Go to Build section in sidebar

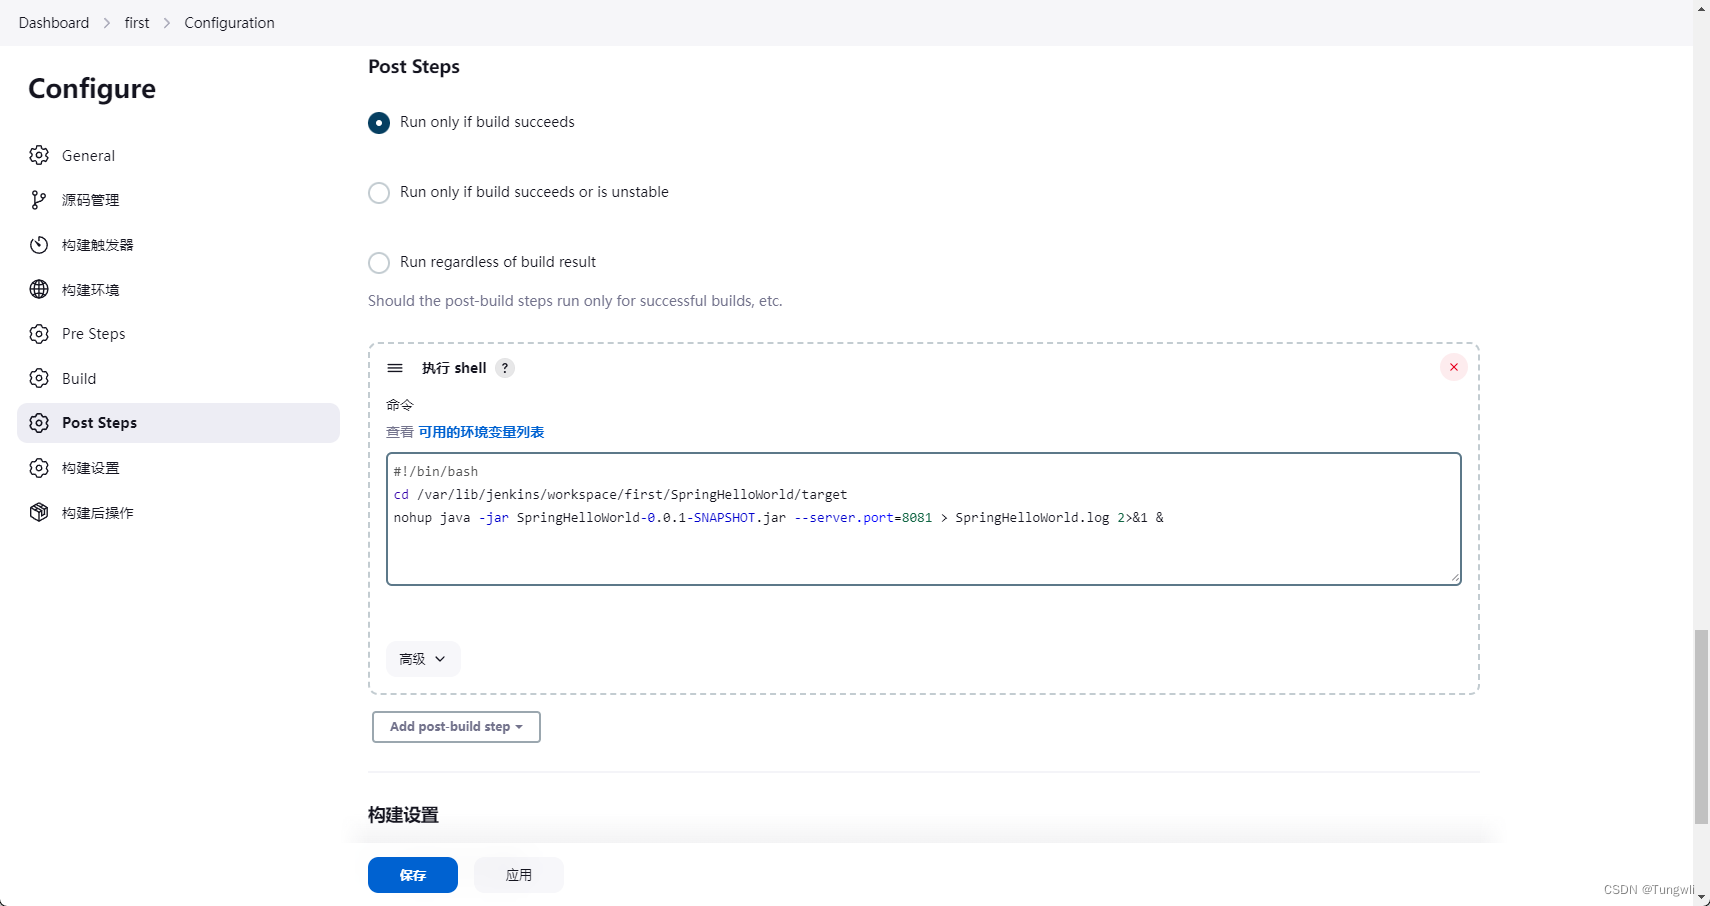[178, 378]
